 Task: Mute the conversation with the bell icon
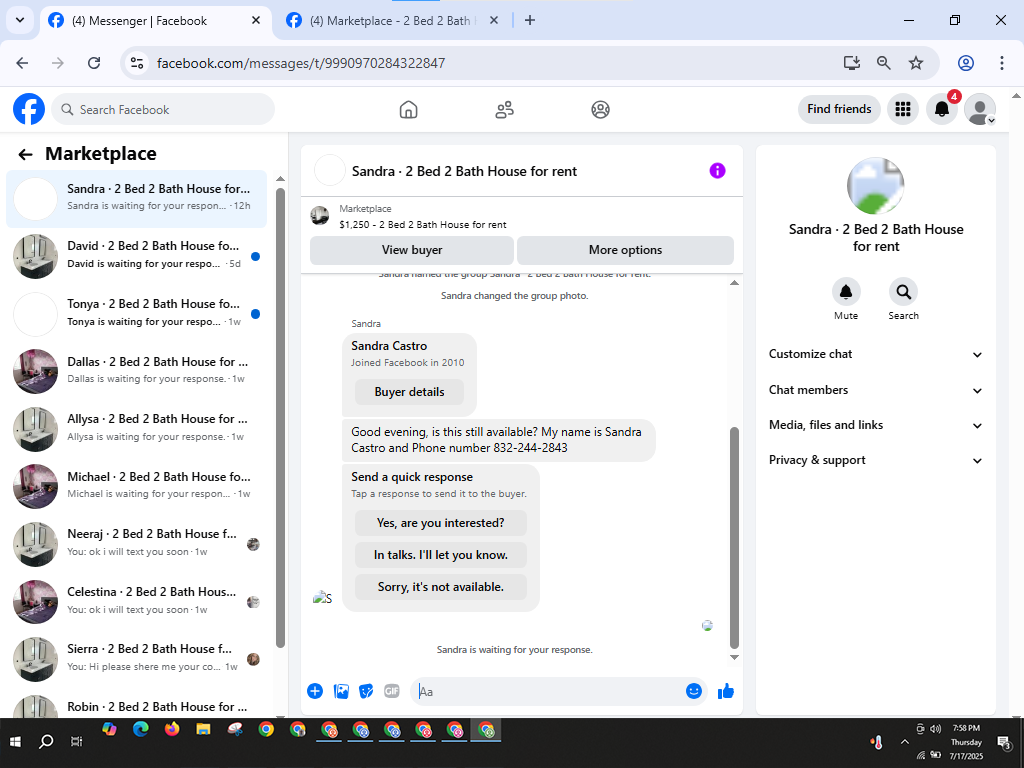point(846,292)
